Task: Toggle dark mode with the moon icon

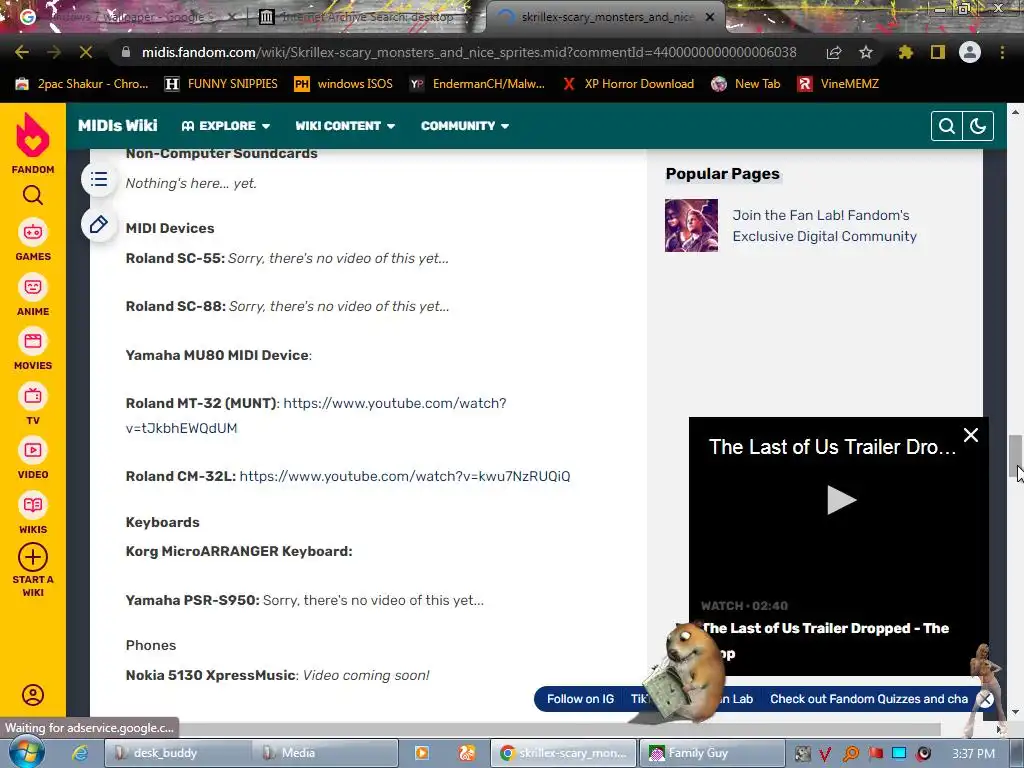Action: pos(978,126)
